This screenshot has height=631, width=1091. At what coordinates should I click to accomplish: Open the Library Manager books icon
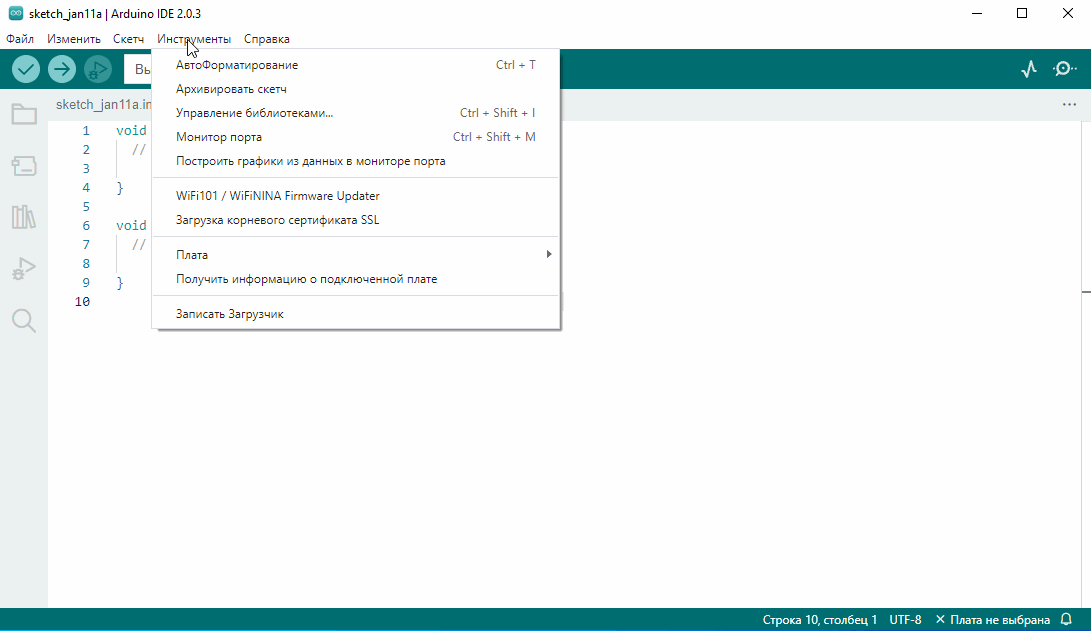pyautogui.click(x=24, y=217)
